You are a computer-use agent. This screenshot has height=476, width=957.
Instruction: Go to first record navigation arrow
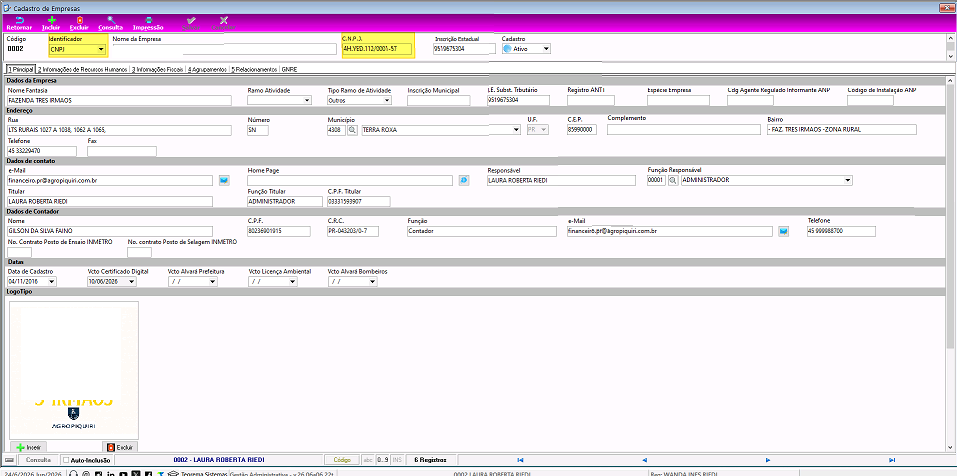click(x=520, y=460)
